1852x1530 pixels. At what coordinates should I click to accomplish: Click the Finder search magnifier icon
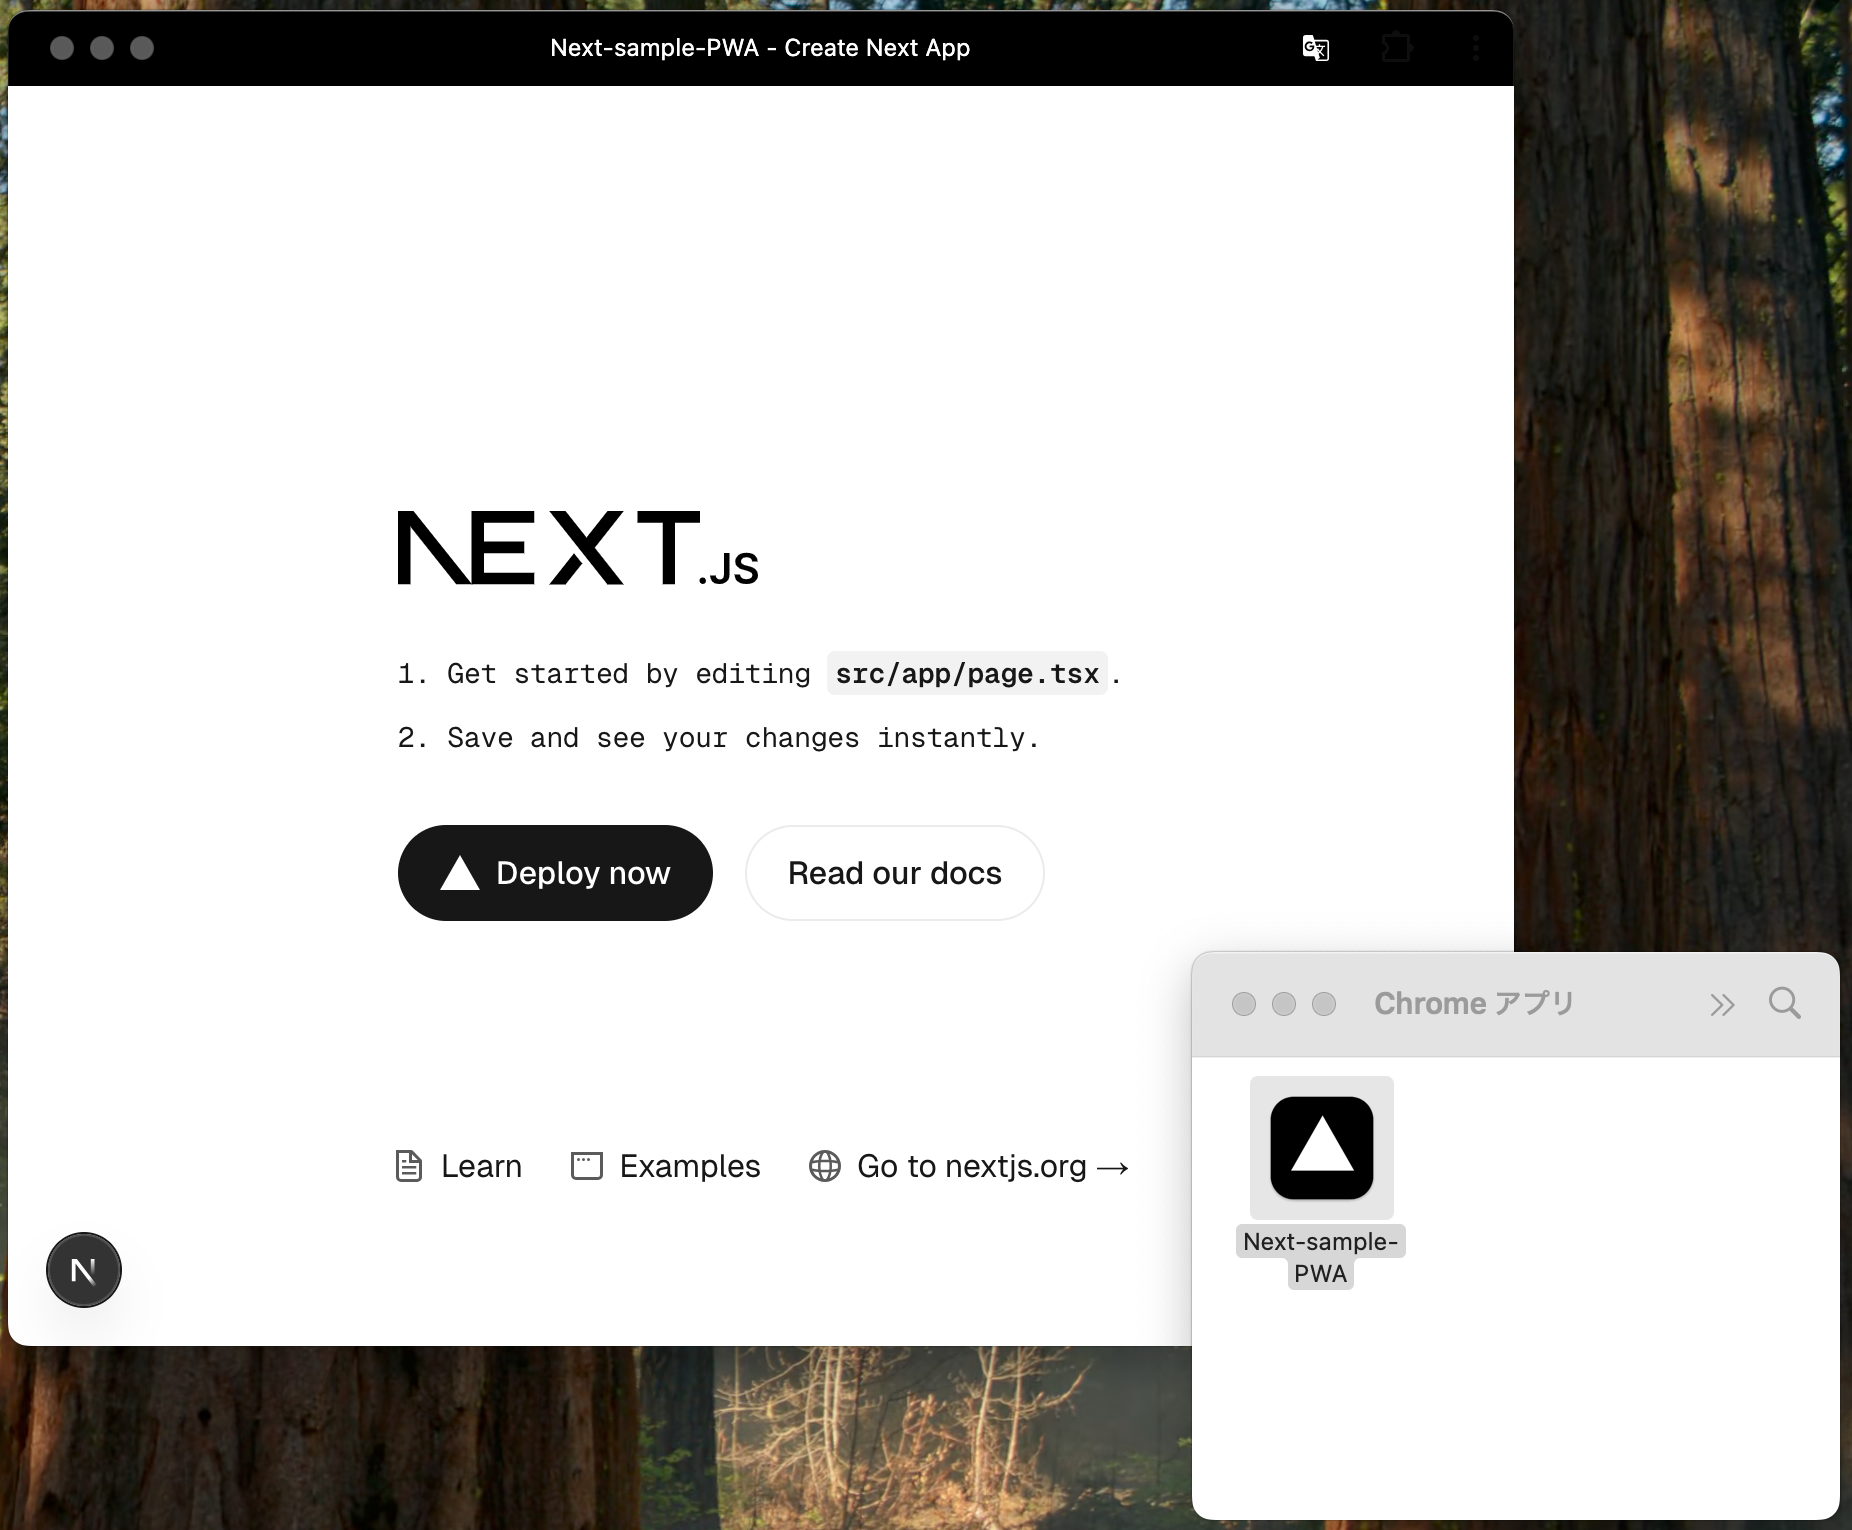tap(1785, 1003)
